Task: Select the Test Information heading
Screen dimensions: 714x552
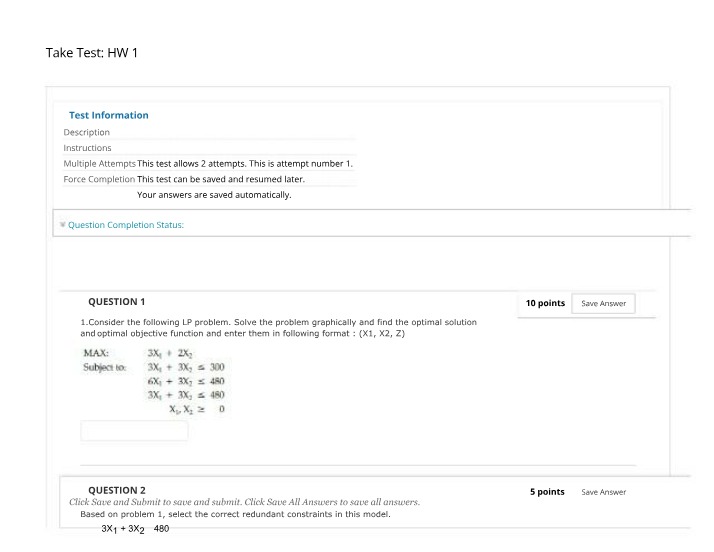Action: pos(109,115)
